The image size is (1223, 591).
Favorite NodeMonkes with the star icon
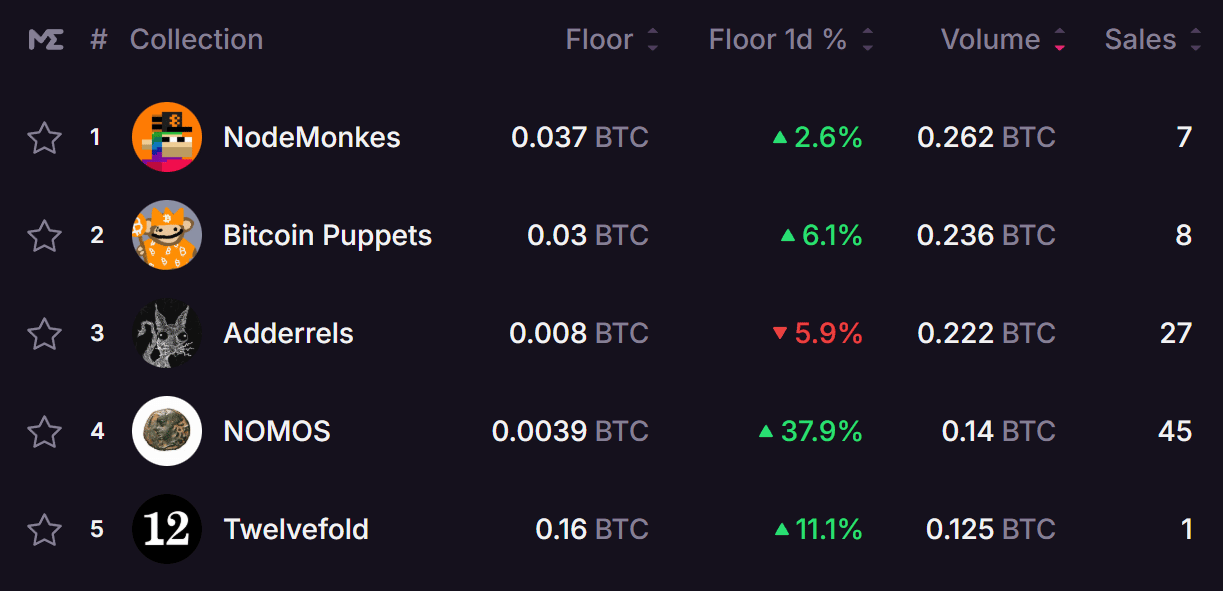coord(44,137)
